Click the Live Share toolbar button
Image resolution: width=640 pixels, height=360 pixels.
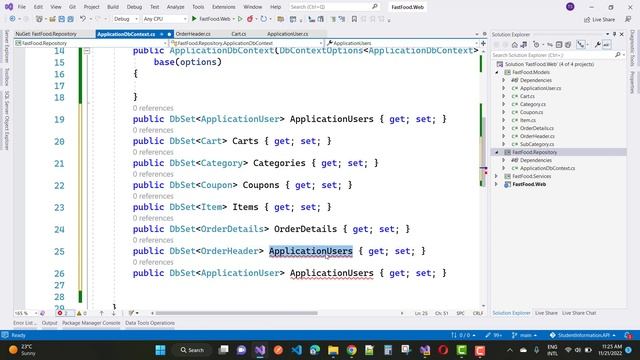(599, 19)
